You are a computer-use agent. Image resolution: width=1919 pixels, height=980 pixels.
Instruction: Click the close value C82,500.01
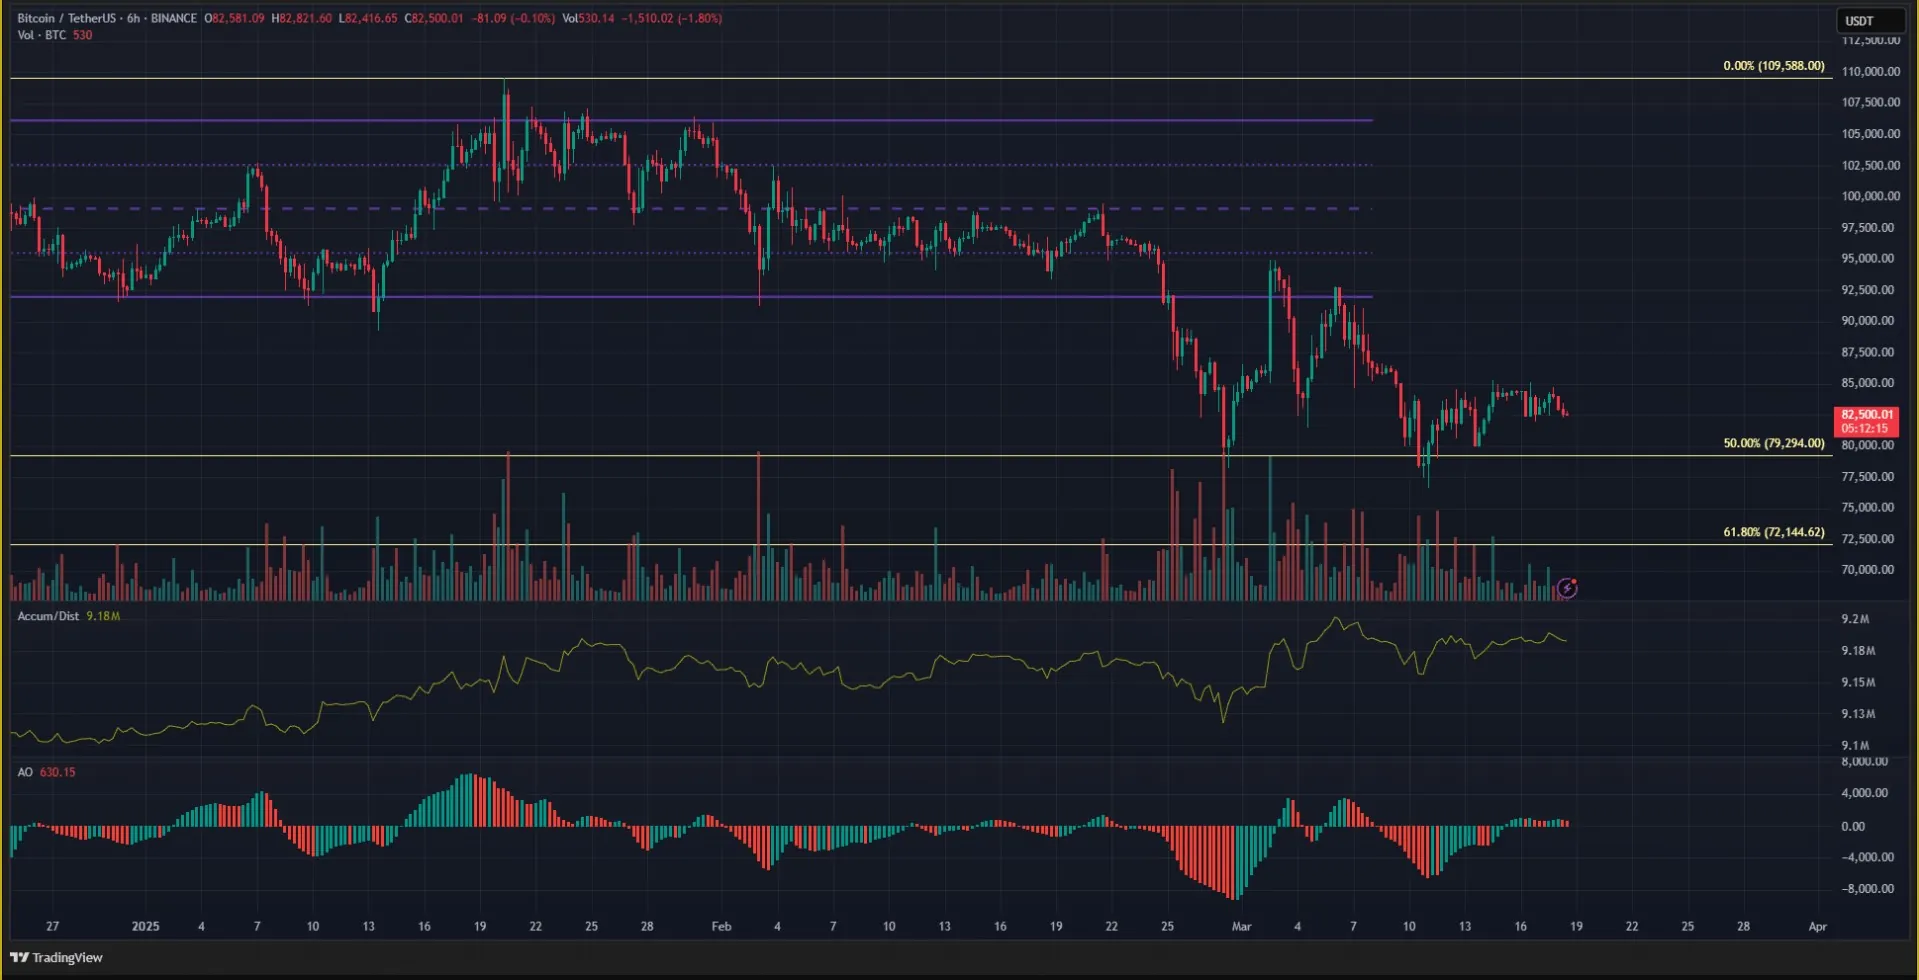(434, 18)
